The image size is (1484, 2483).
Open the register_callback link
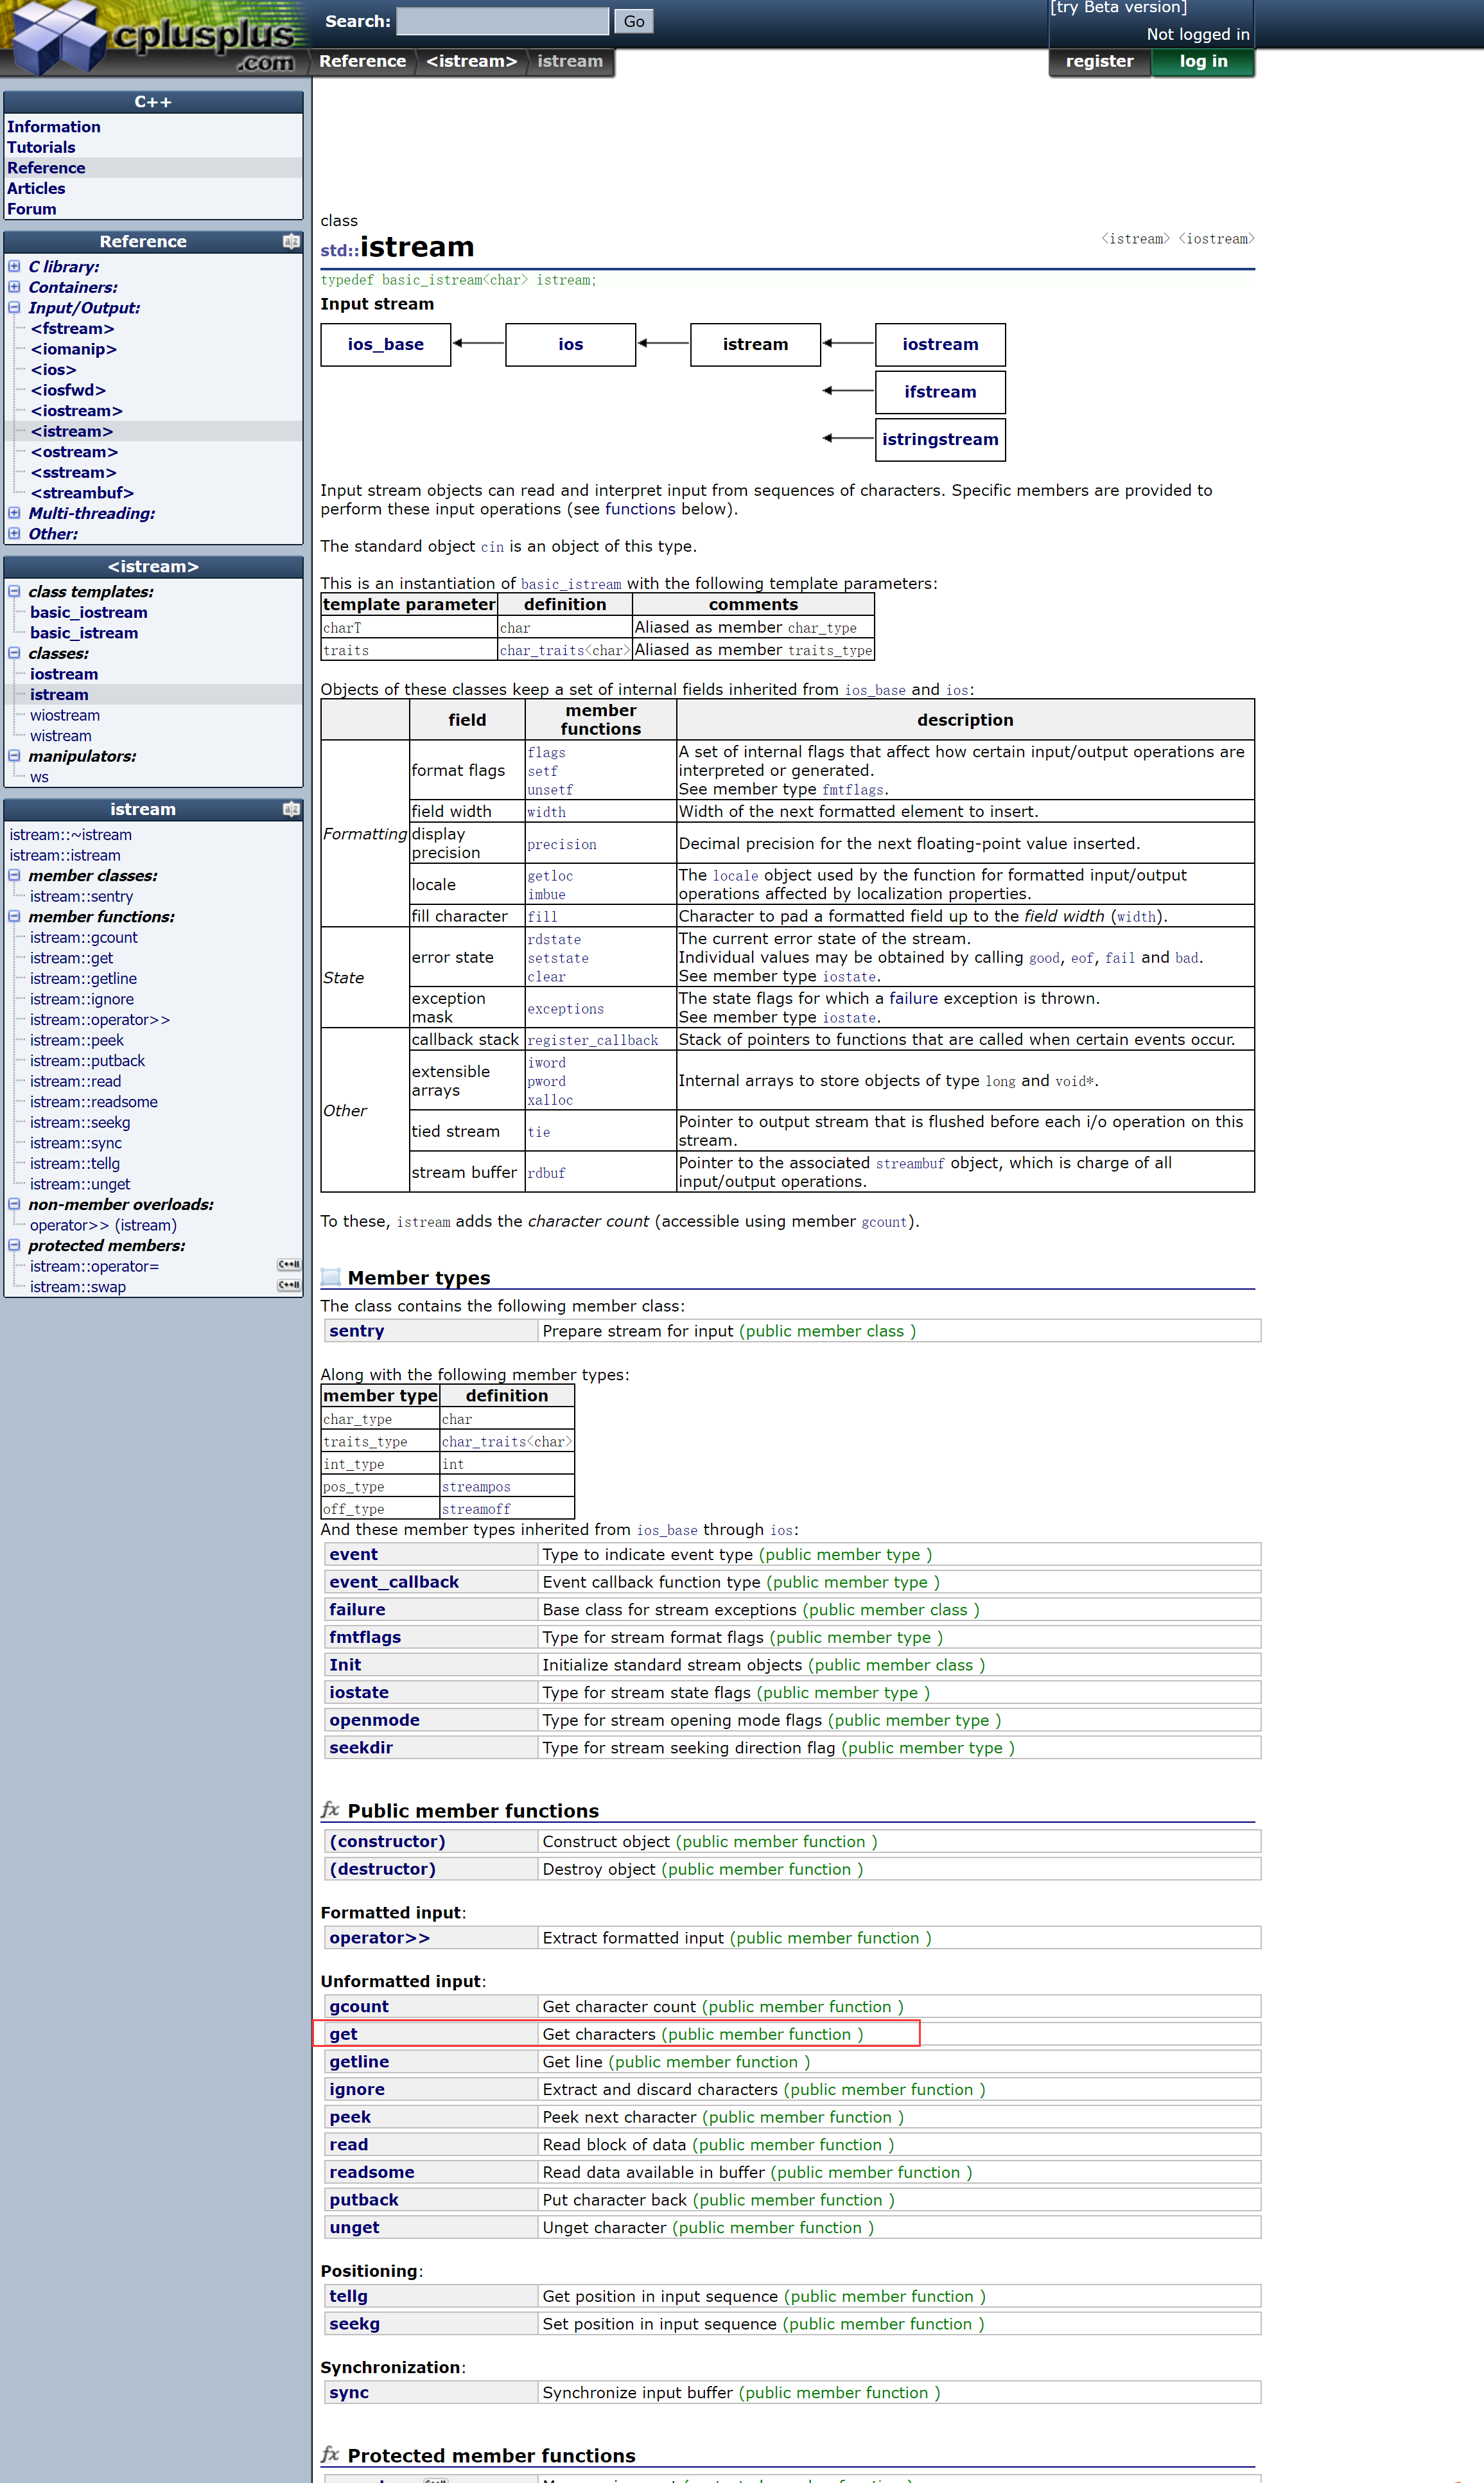593,1040
